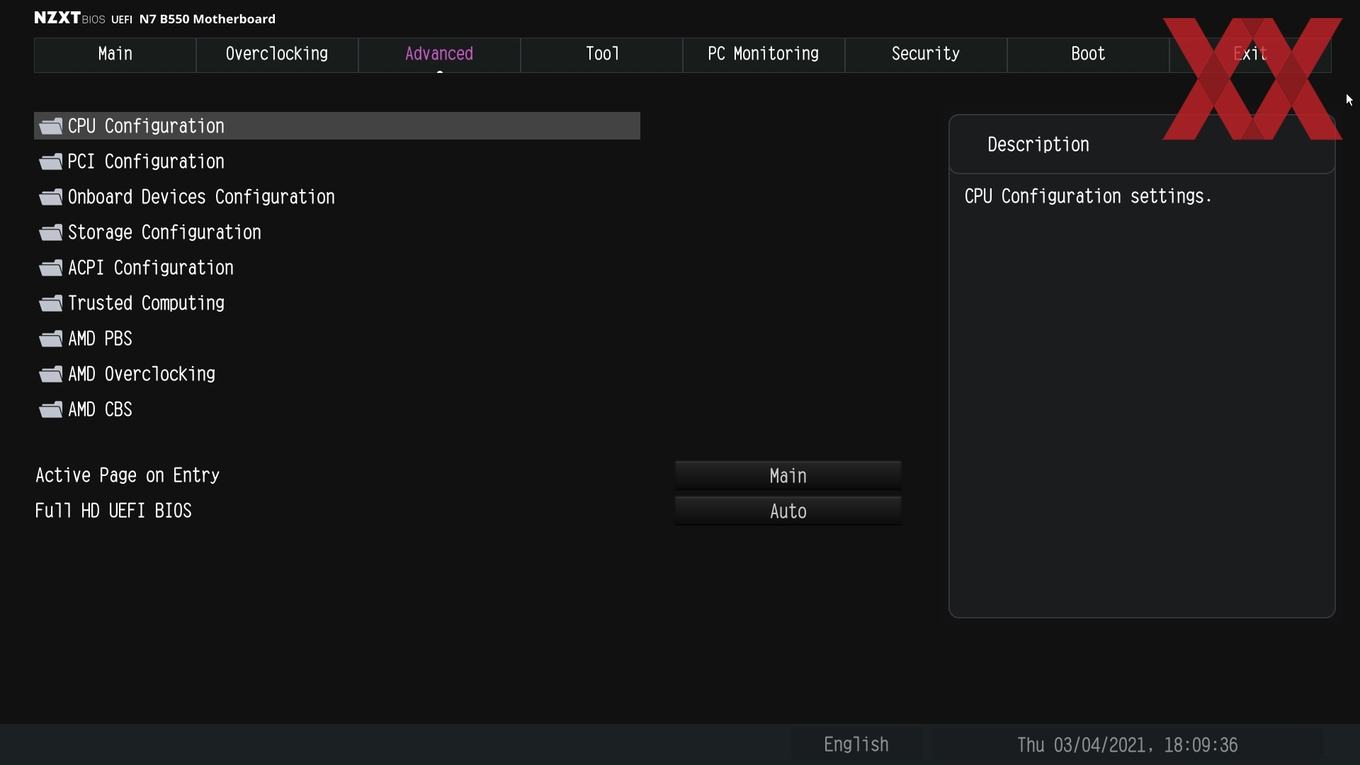Click the Storage Configuration folder icon
The height and width of the screenshot is (765, 1360).
51,232
